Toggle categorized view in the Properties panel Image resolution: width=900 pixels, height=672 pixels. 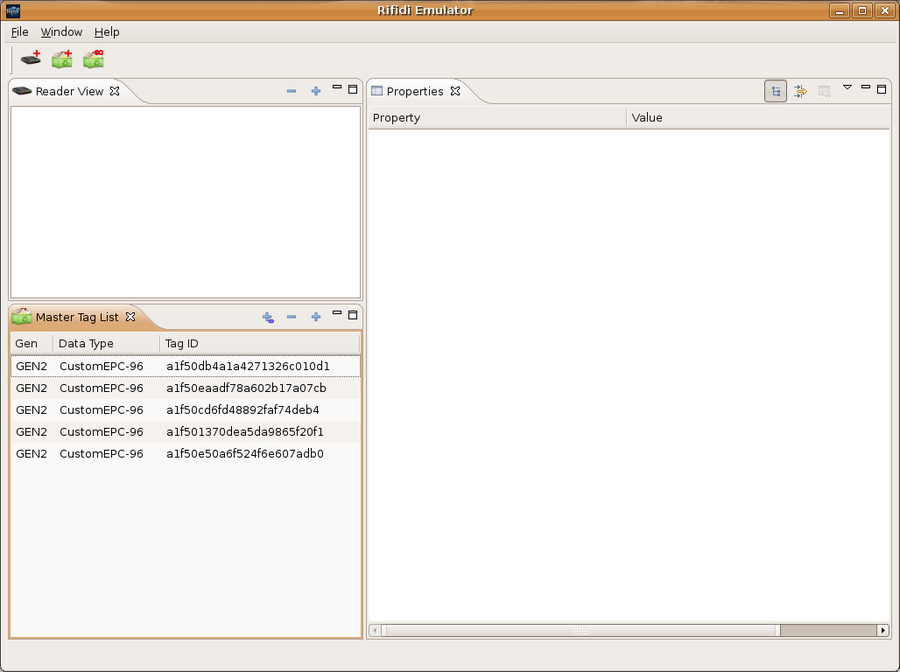(x=775, y=90)
